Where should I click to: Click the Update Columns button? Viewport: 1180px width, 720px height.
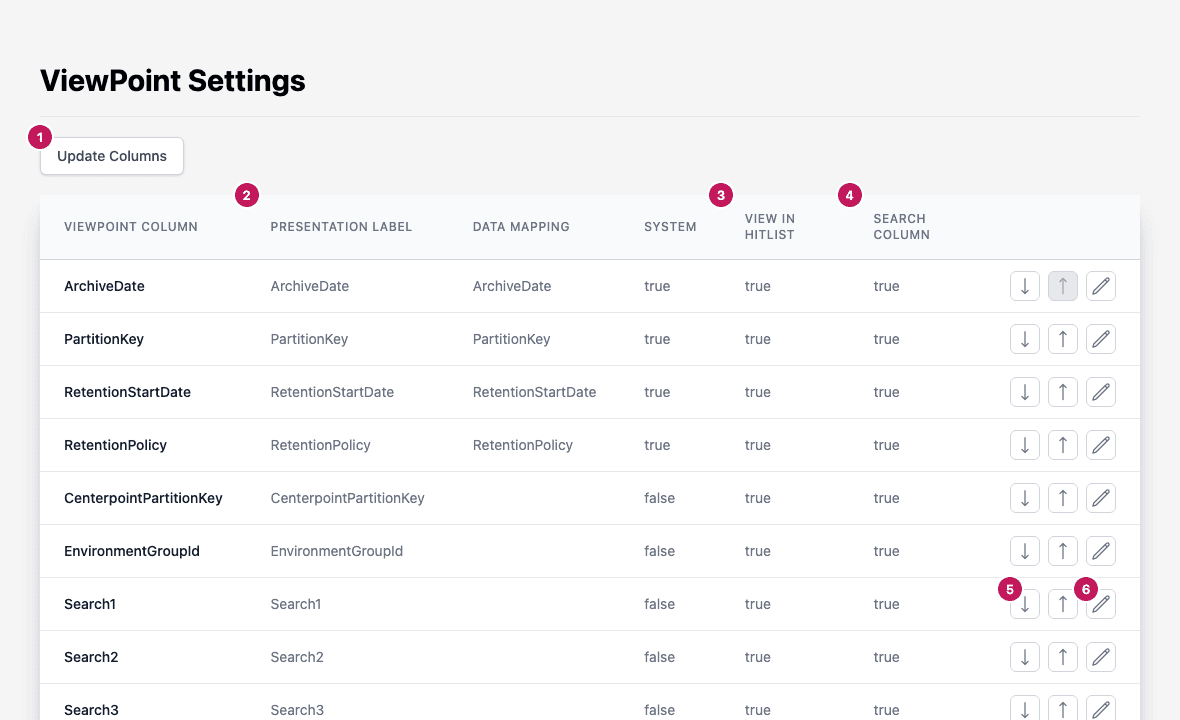click(111, 156)
